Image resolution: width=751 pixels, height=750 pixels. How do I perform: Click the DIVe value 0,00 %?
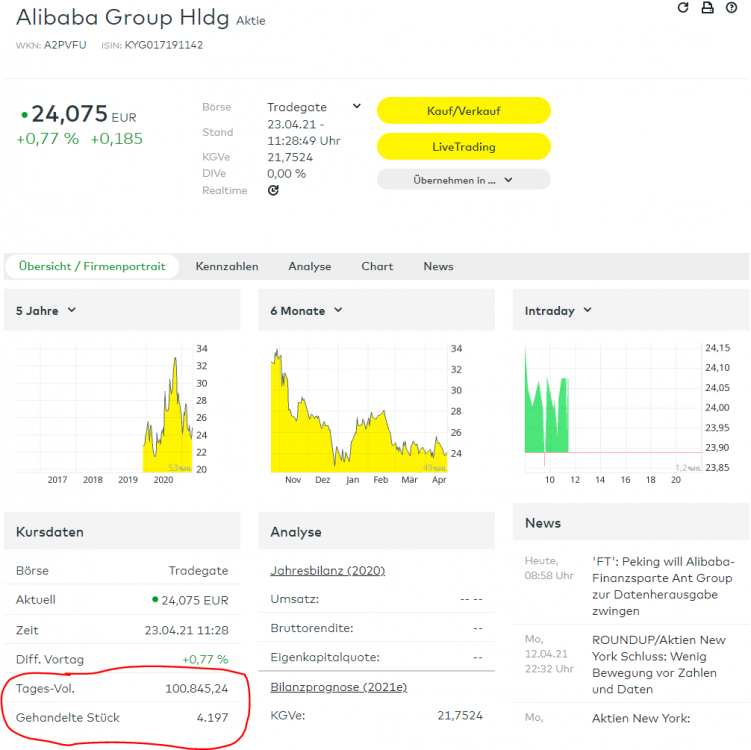[286, 173]
